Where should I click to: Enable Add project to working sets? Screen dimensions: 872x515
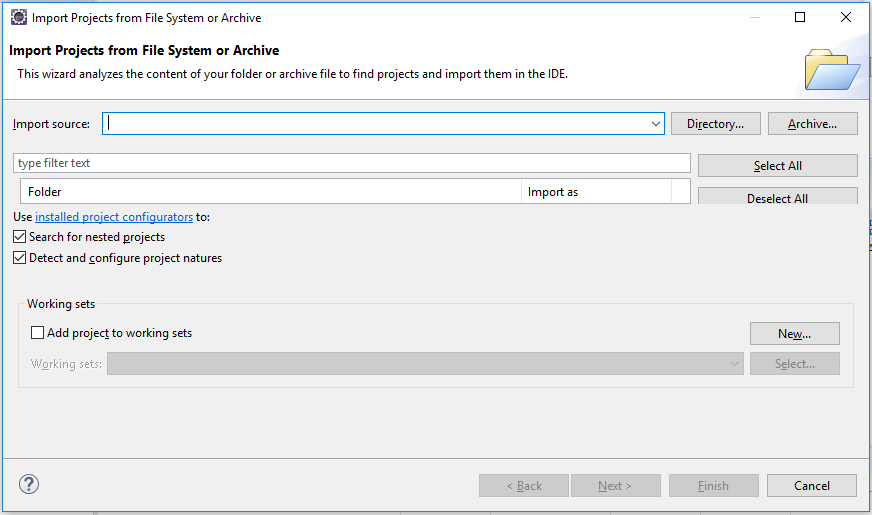tap(38, 333)
